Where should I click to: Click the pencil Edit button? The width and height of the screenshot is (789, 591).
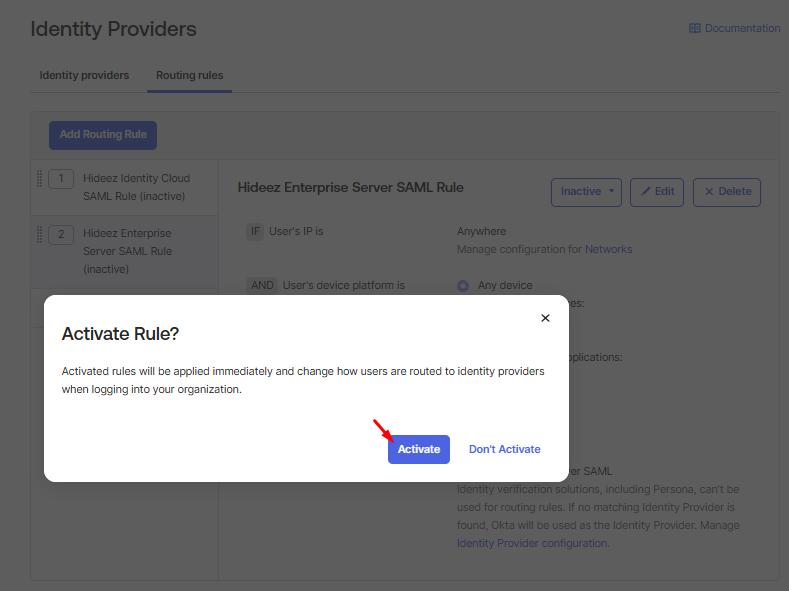[x=657, y=192]
